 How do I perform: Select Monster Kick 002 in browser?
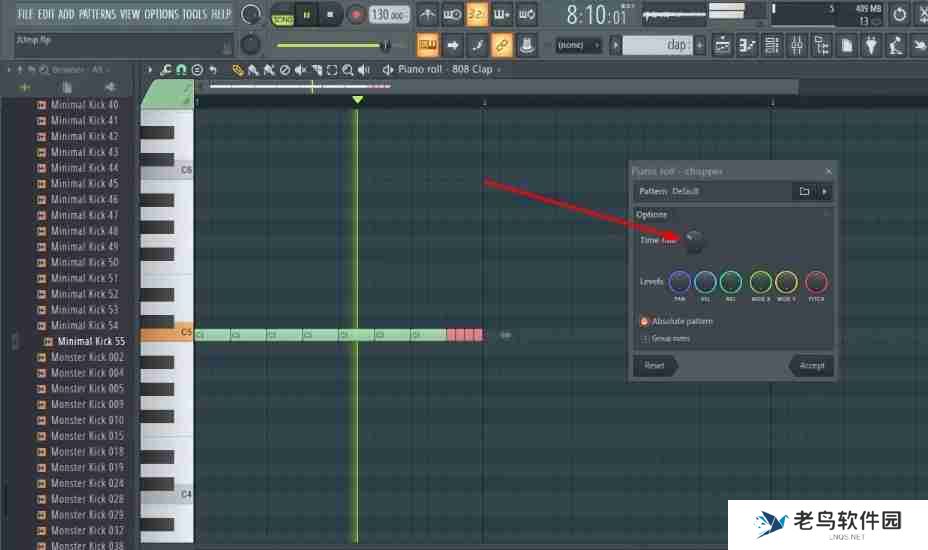point(87,357)
